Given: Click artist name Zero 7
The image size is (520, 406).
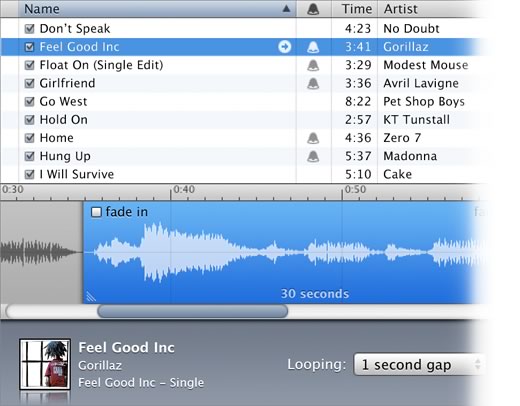Looking at the screenshot, I should 402,138.
